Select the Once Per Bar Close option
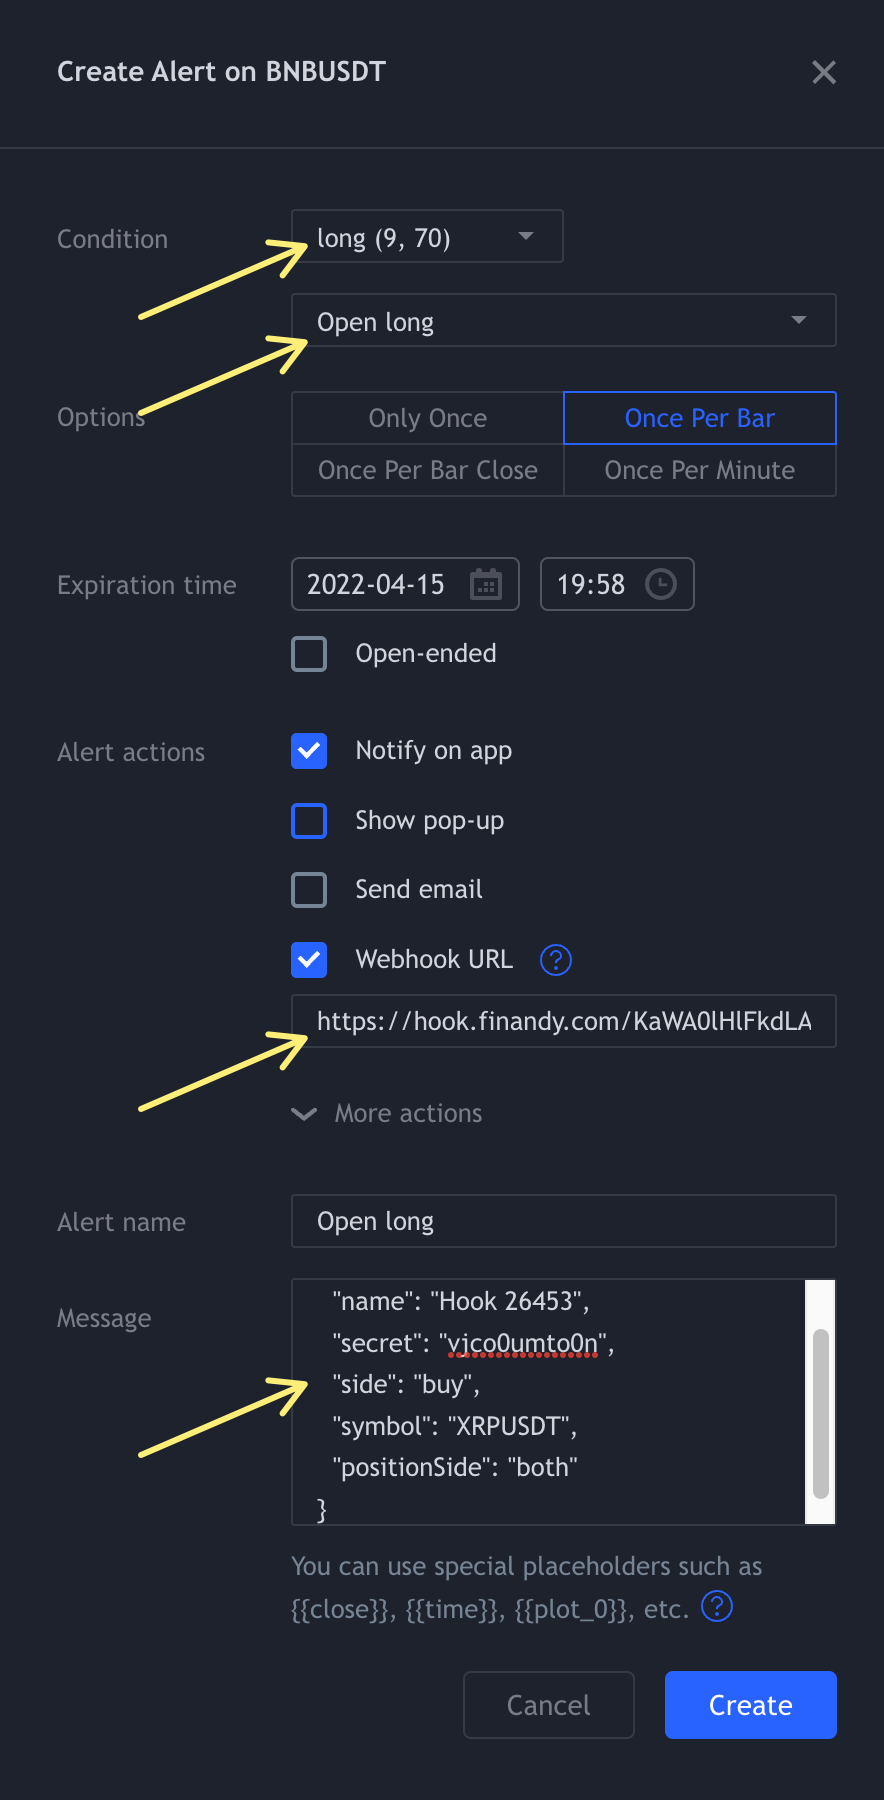884x1800 pixels. [x=428, y=470]
